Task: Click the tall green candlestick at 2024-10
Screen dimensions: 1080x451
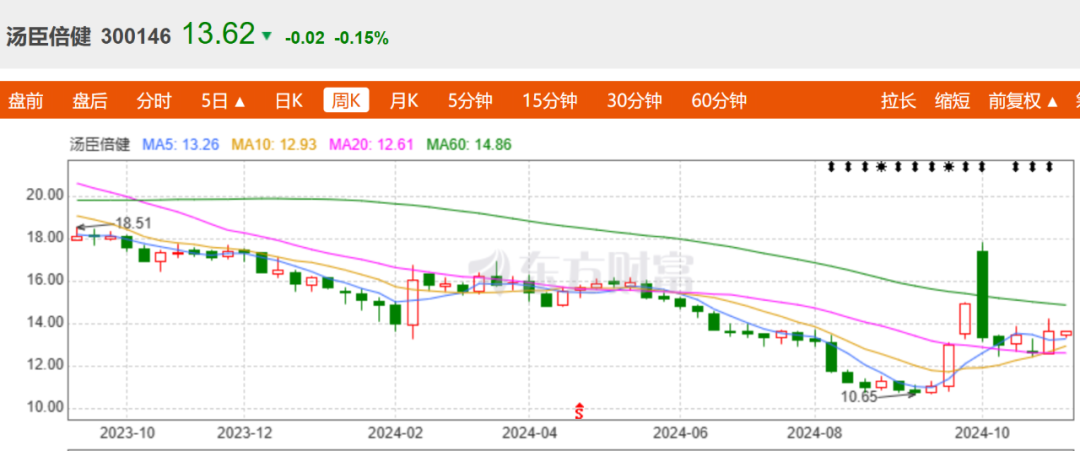Action: (982, 294)
